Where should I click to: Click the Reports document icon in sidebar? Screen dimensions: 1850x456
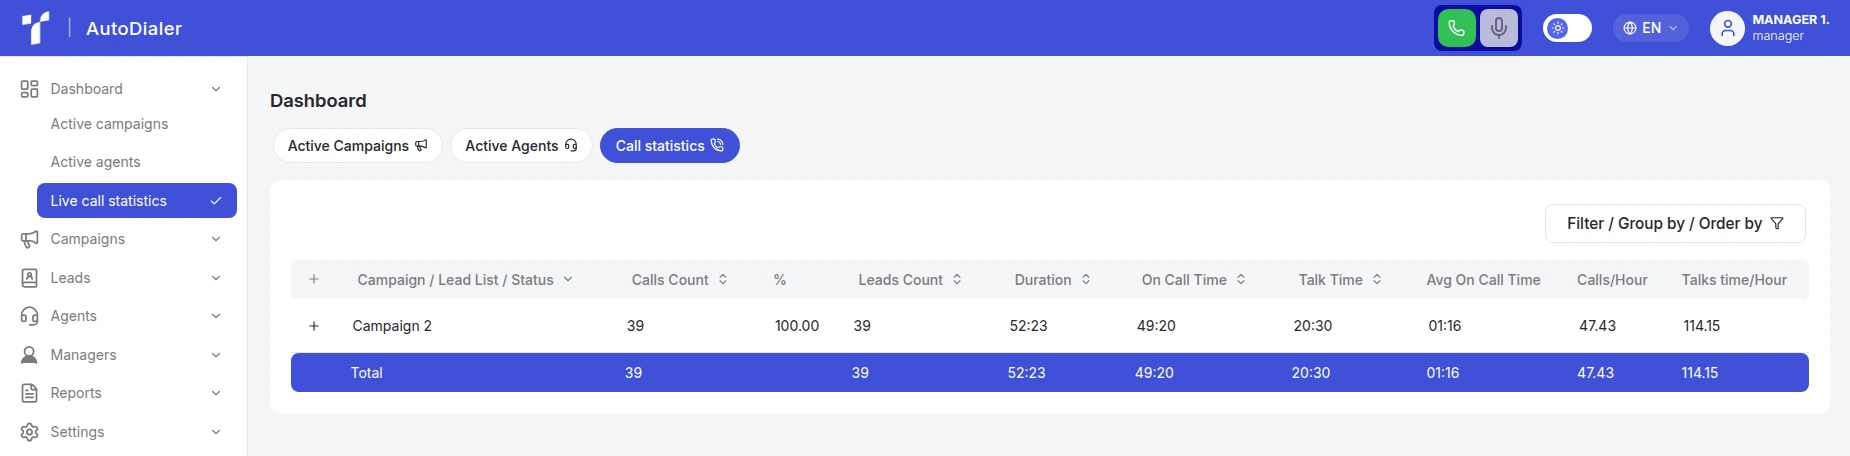coord(29,393)
